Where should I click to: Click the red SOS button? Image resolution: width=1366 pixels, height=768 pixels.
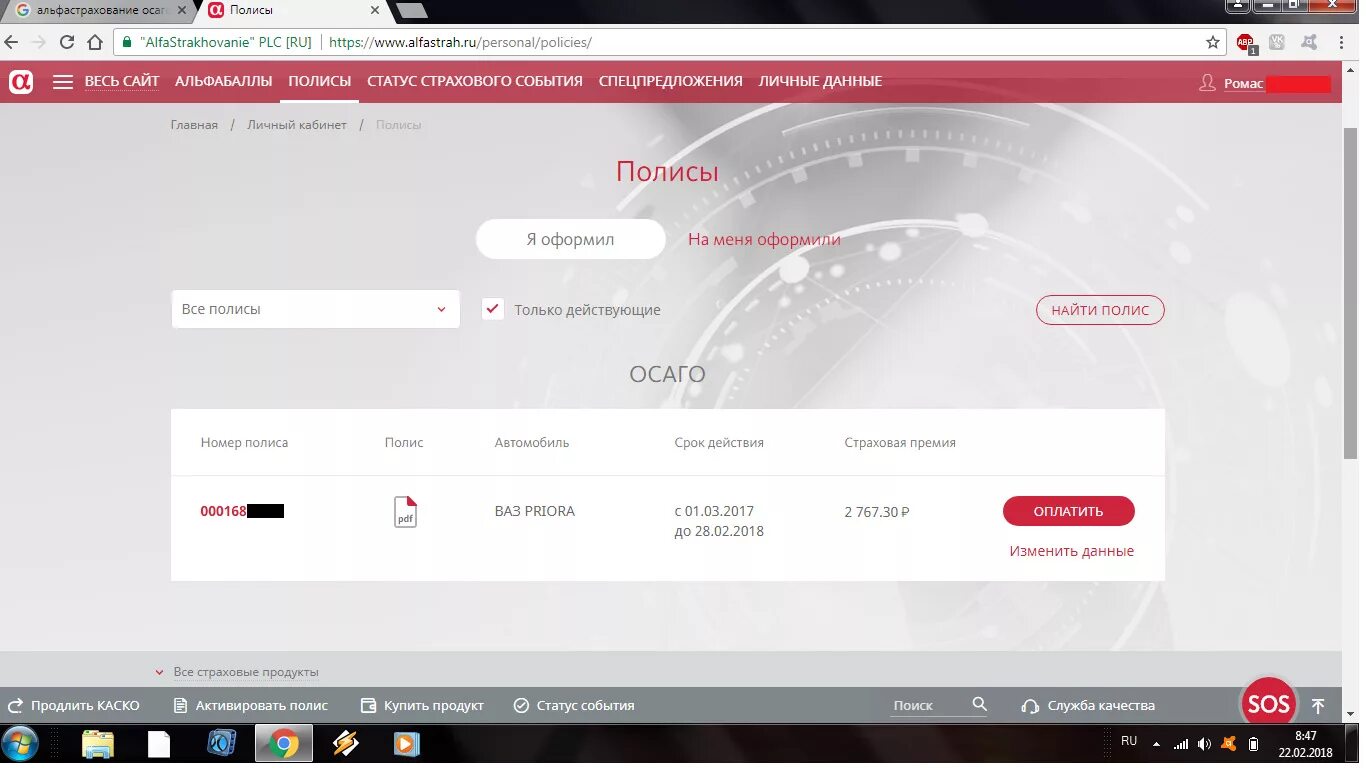[1268, 704]
